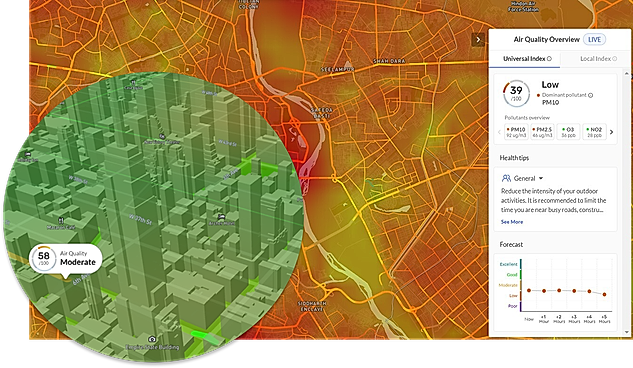This screenshot has width=633, height=368.
Task: Click the 'Pollutants overview' label
Action: pyautogui.click(x=527, y=118)
